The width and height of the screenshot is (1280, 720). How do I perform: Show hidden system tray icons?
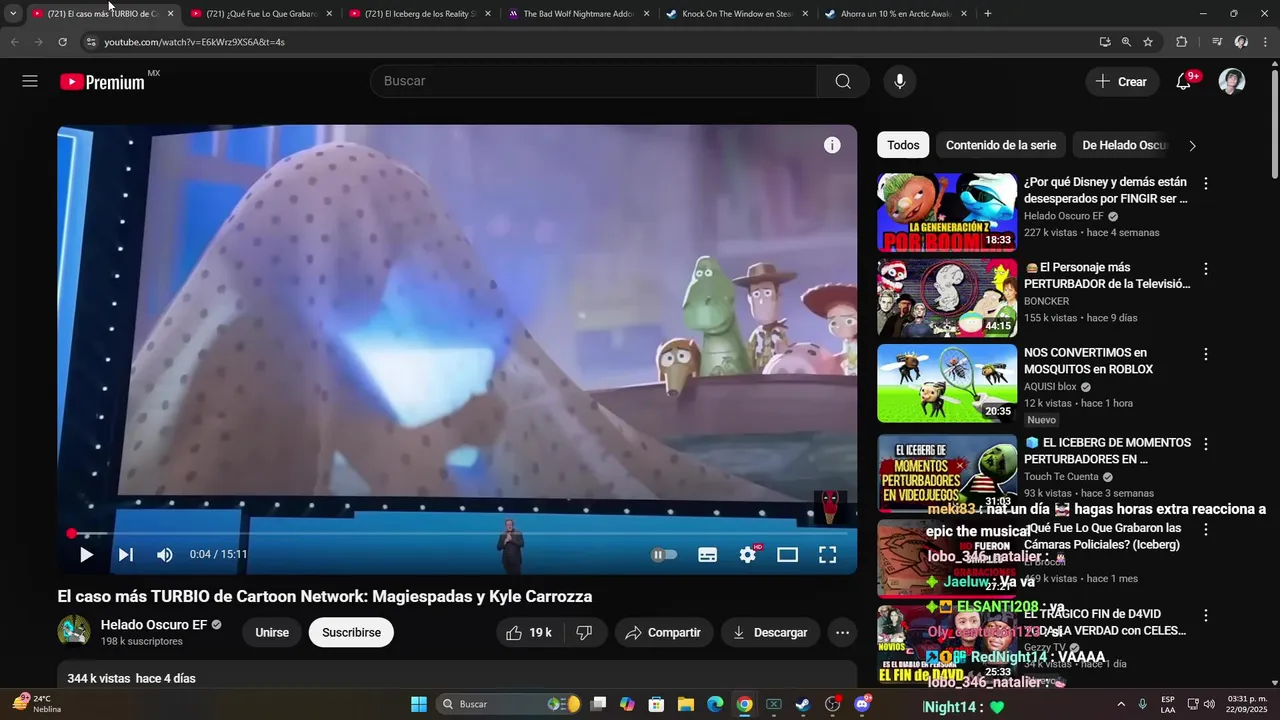tap(1121, 704)
